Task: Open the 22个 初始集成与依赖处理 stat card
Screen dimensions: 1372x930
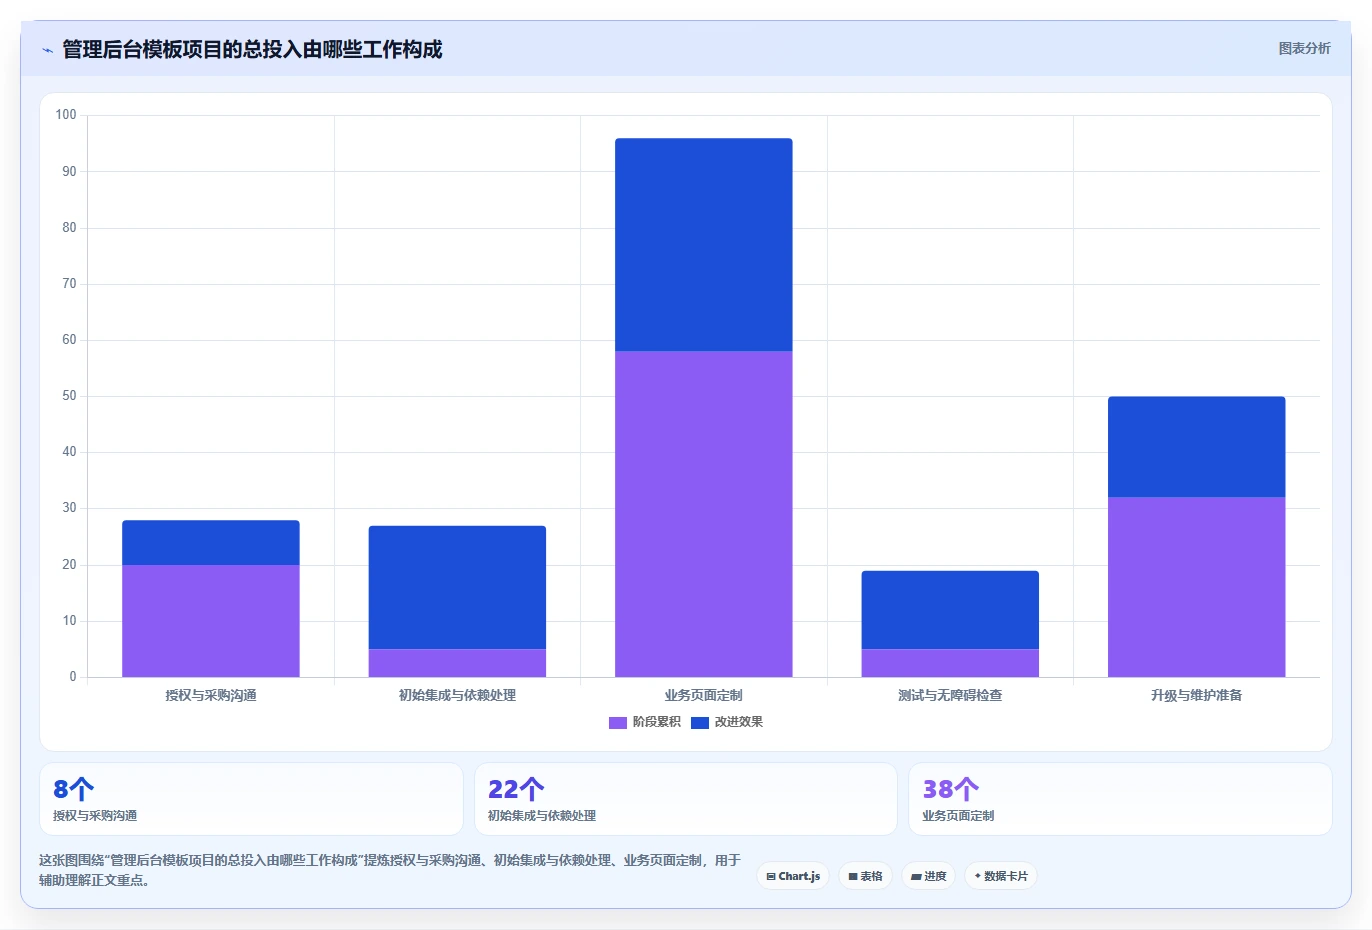Action: click(x=685, y=799)
